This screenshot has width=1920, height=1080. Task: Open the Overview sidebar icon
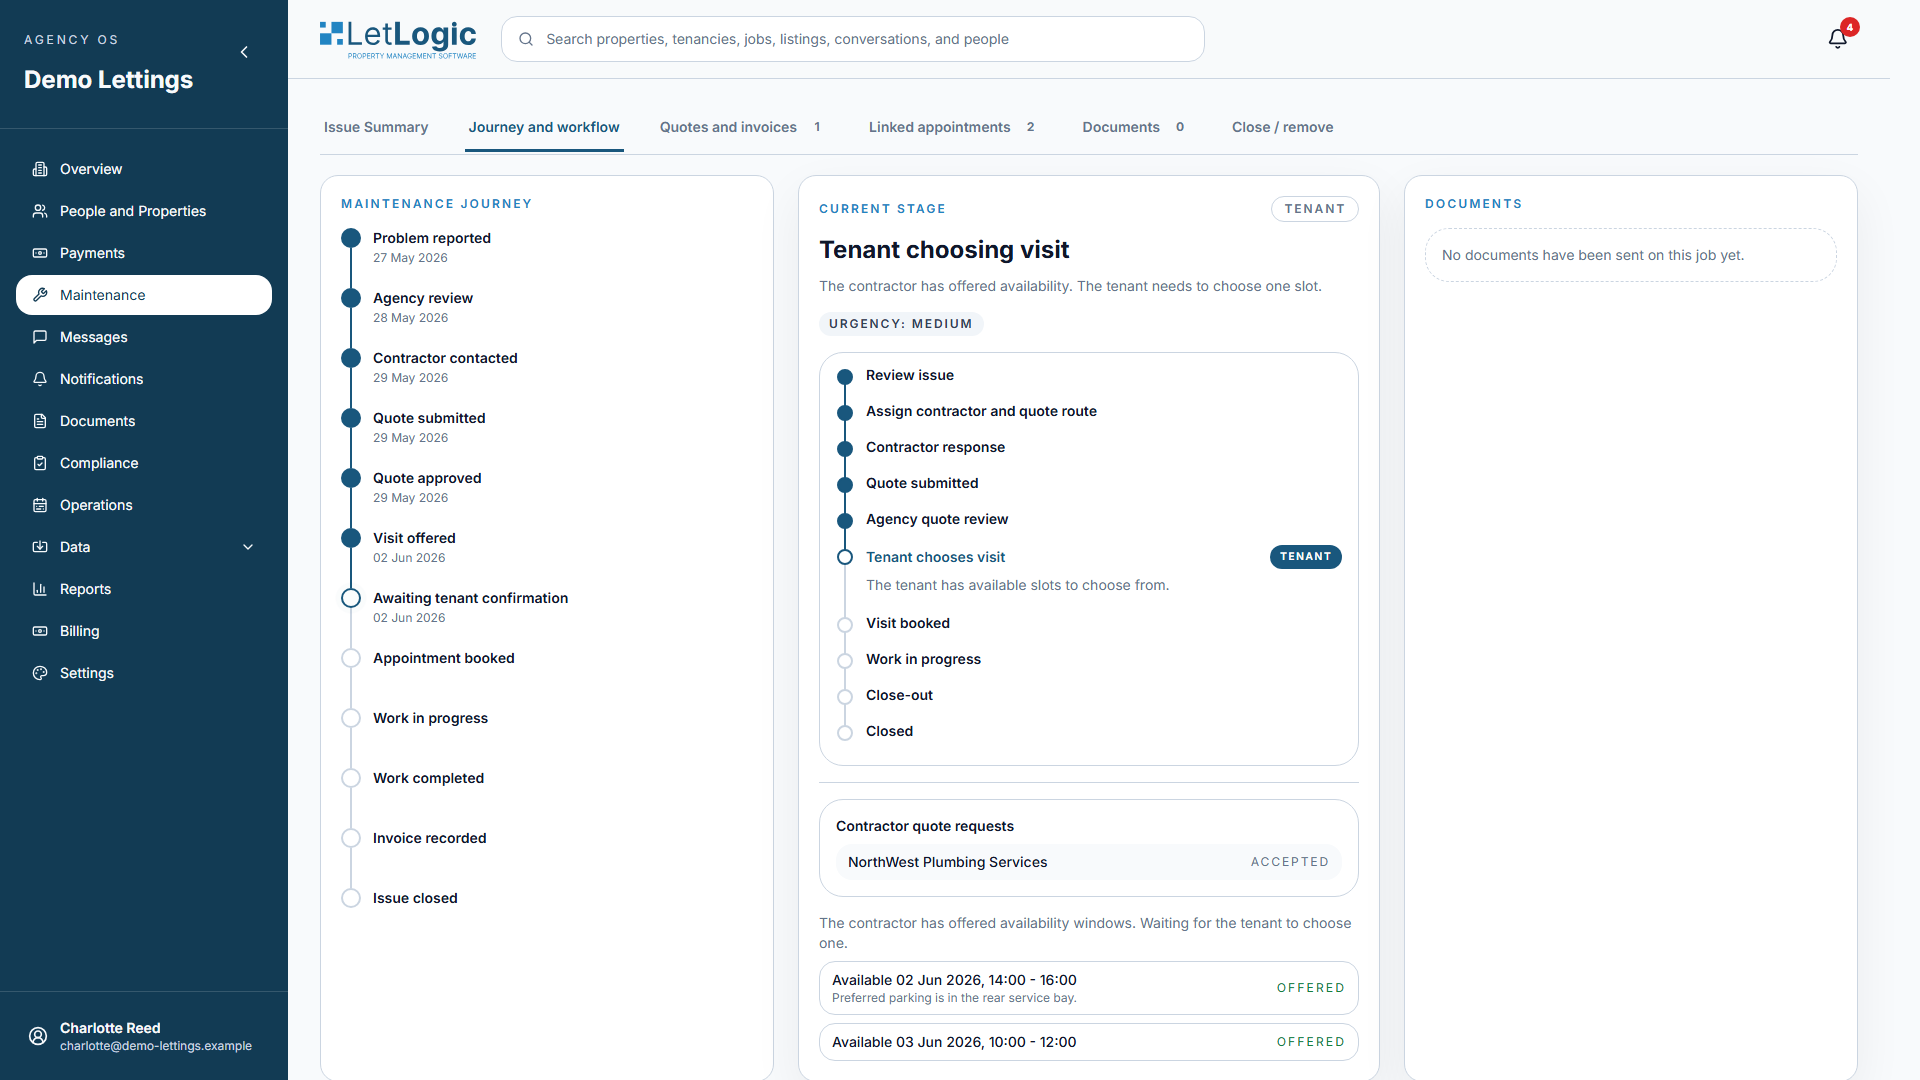tap(40, 169)
